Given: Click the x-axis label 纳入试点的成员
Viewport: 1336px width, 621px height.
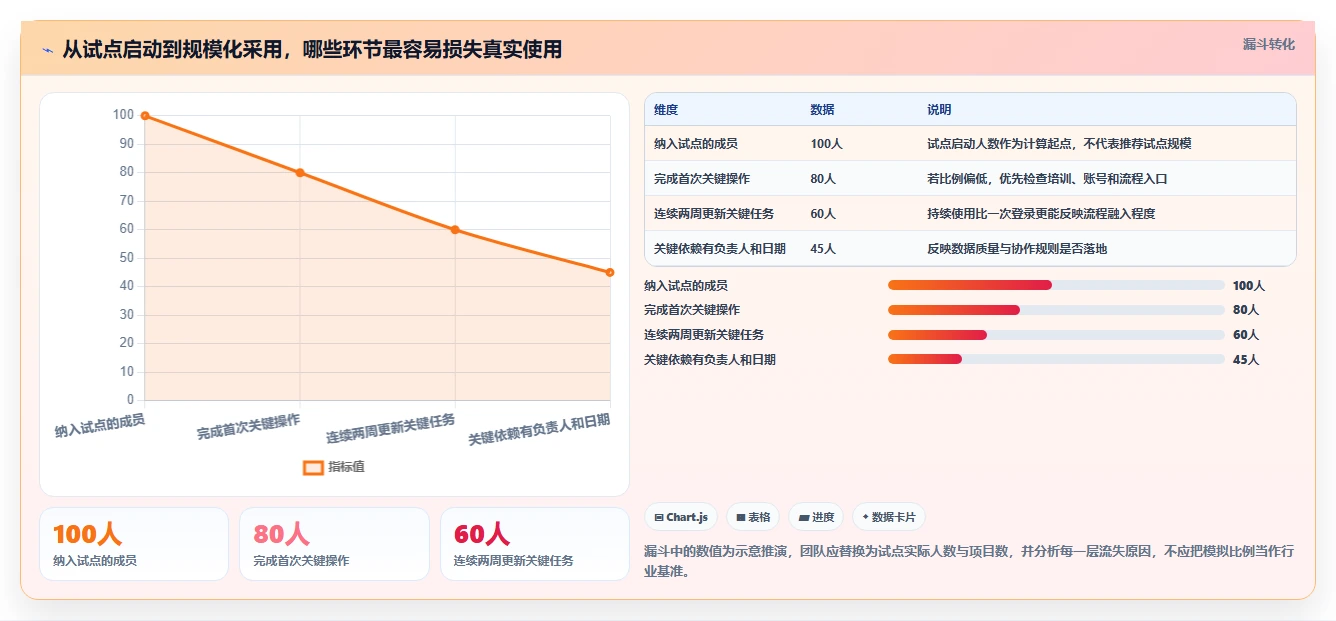Looking at the screenshot, I should 100,426.
